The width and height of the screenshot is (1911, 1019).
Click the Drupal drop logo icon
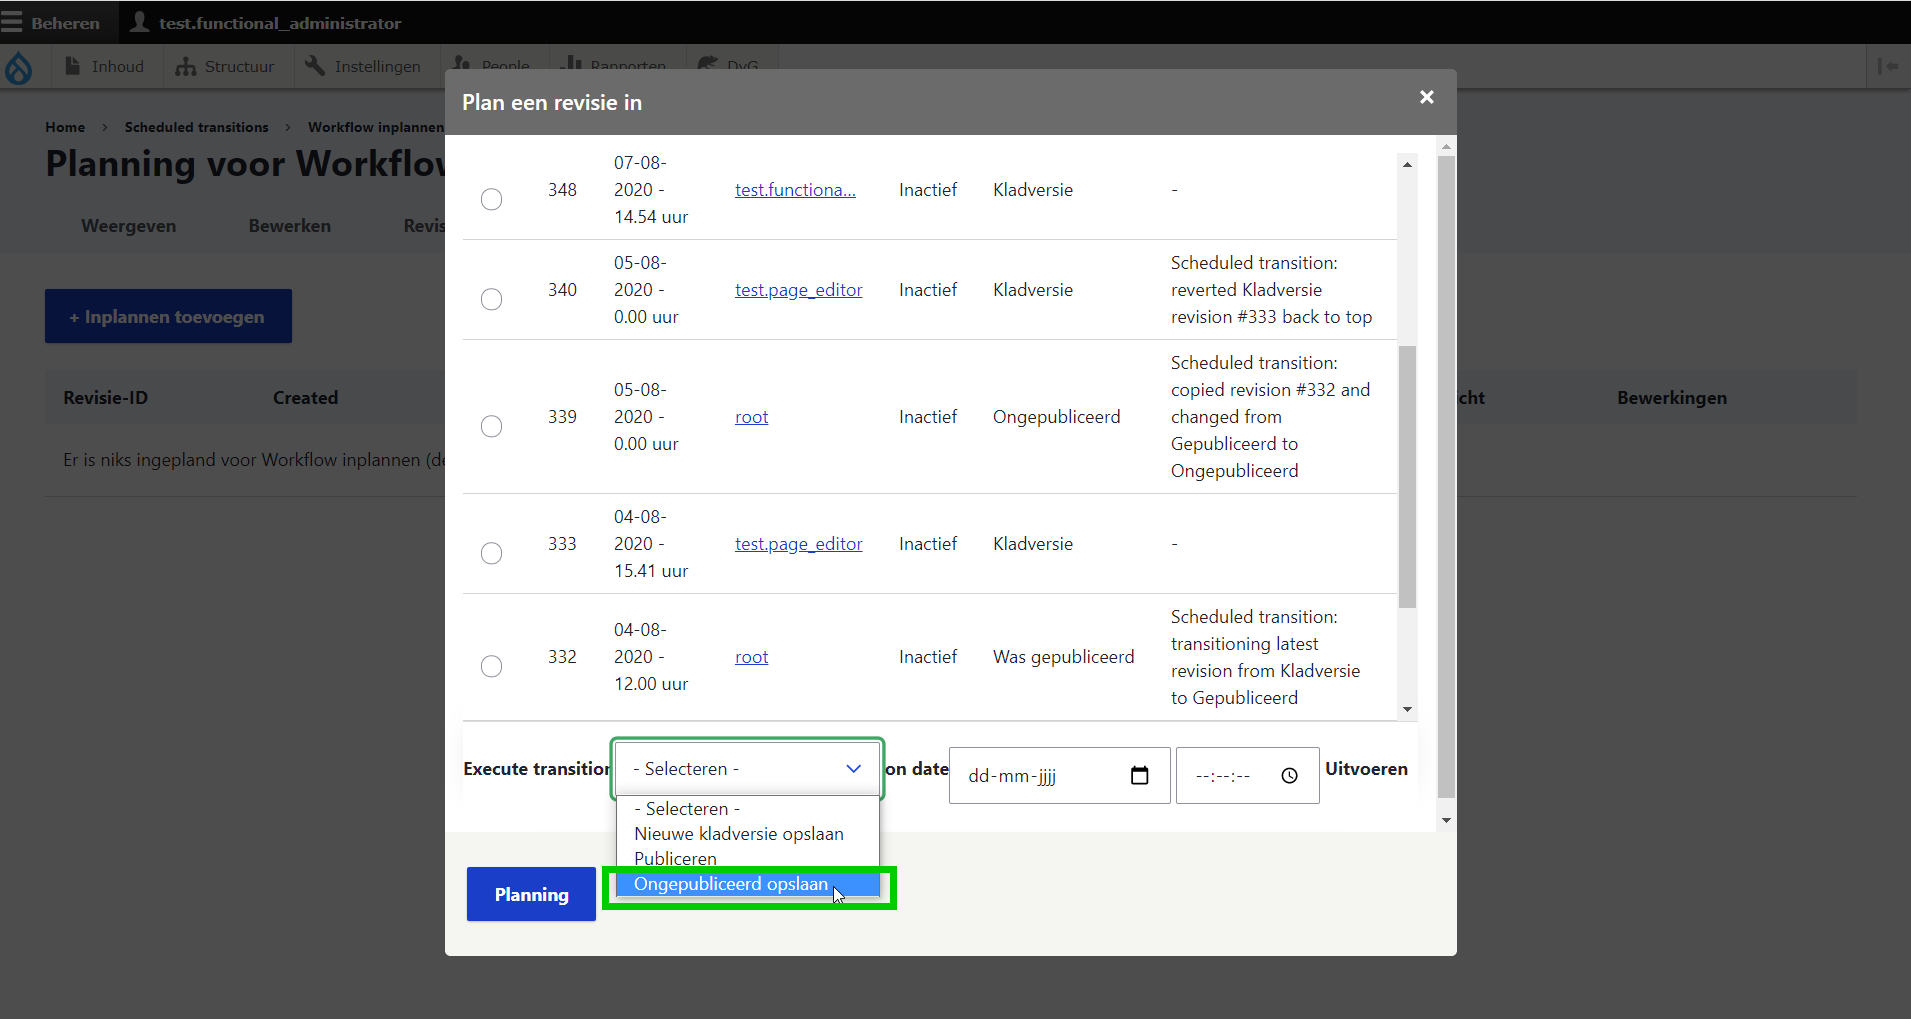click(x=19, y=68)
